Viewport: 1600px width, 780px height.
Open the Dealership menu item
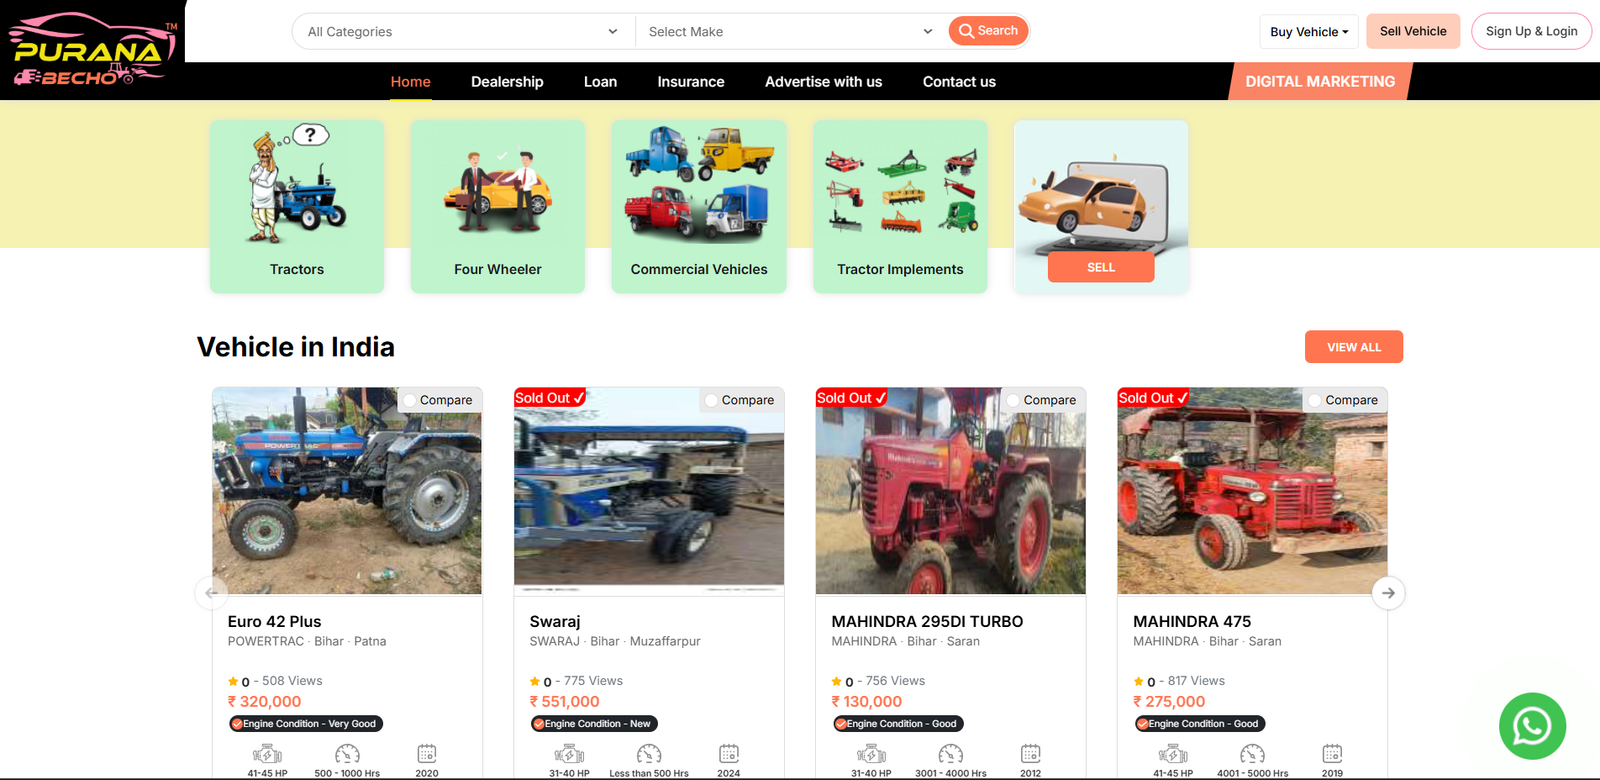(x=507, y=82)
